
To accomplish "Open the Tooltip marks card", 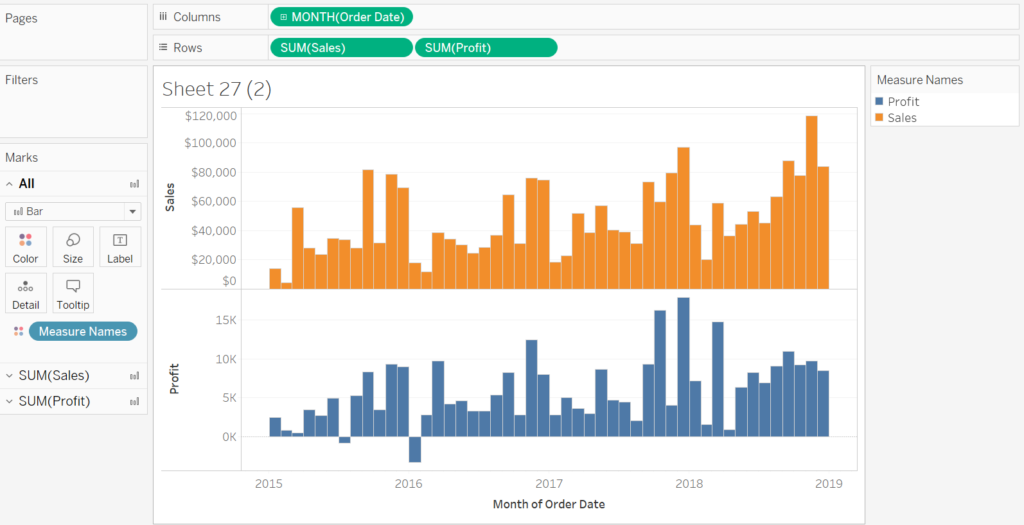I will [73, 293].
